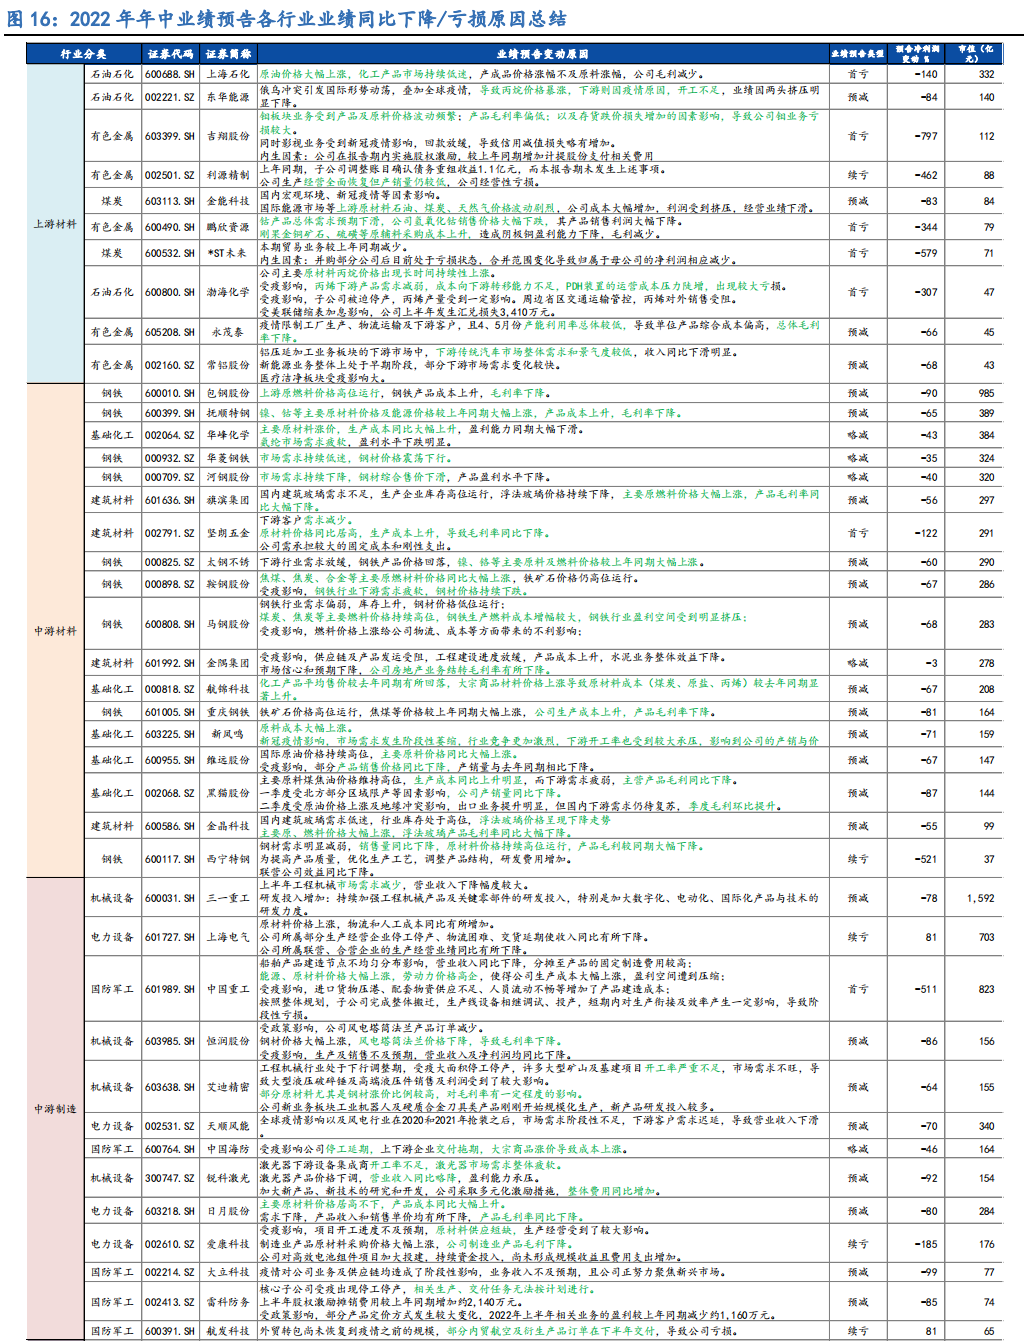Select the 行业分类 column header
This screenshot has width=1024, height=1342.
click(x=83, y=54)
